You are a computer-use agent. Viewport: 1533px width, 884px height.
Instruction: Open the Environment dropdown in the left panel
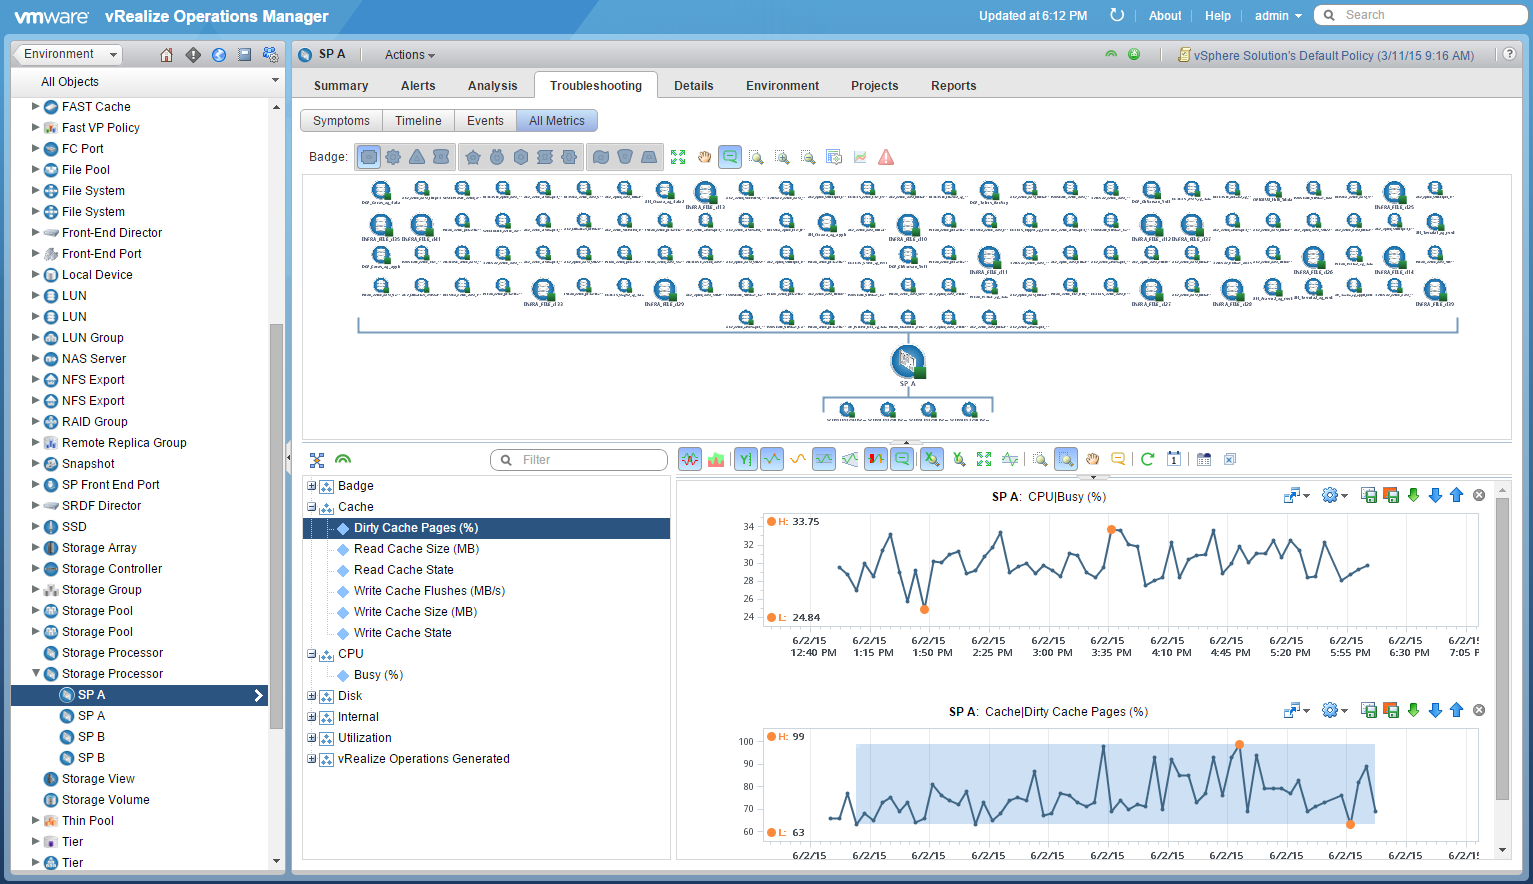tap(70, 55)
